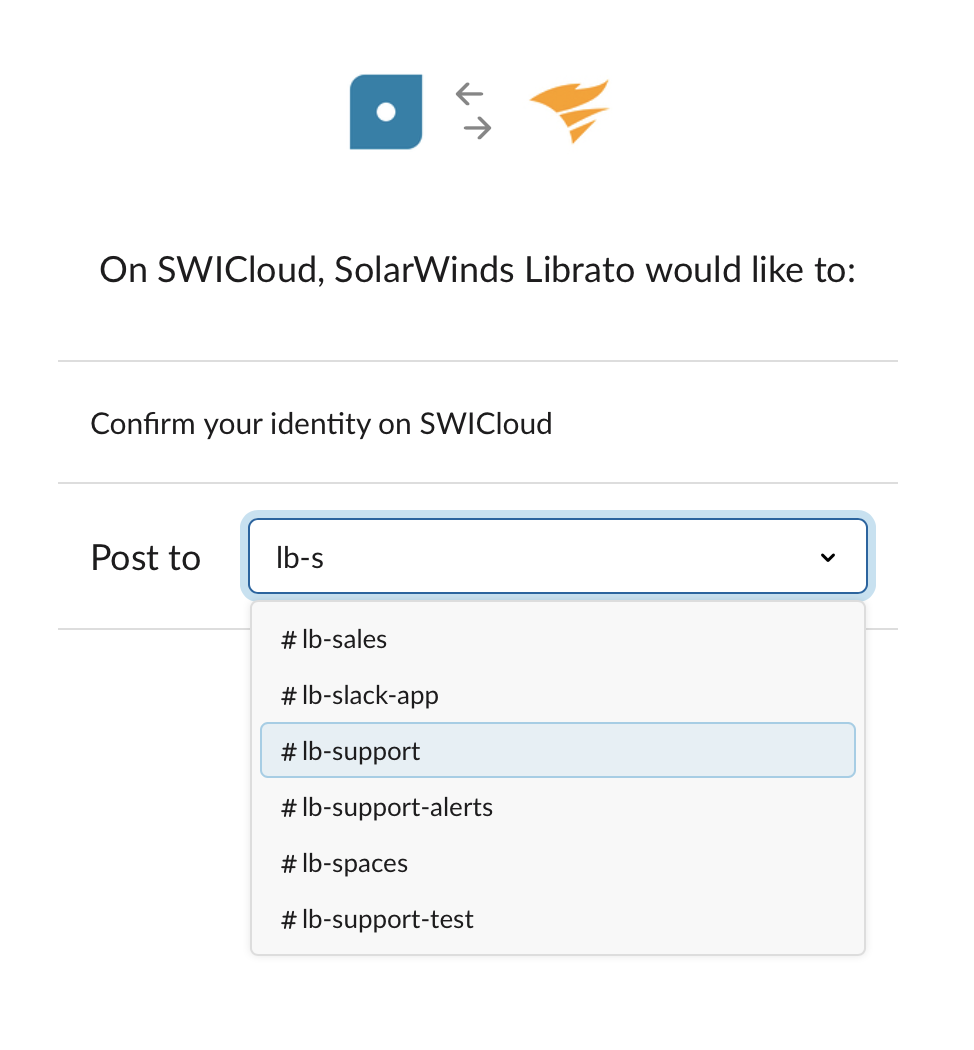Click the blue Librato logo icon
The width and height of the screenshot is (974, 1050).
pos(385,113)
